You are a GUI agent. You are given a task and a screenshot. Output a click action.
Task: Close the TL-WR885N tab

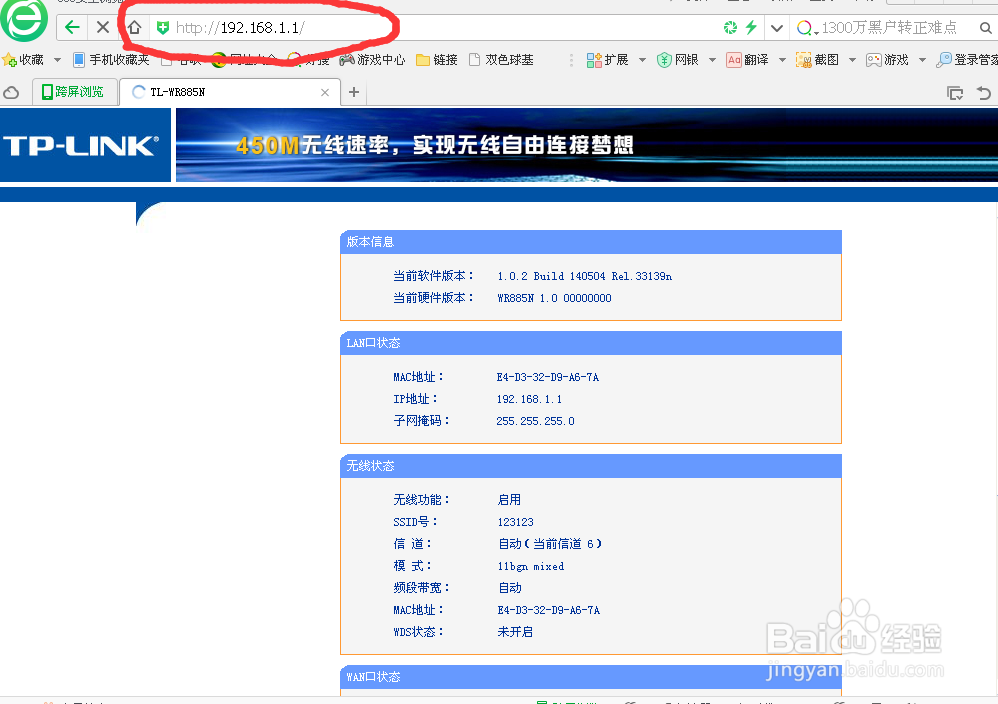pyautogui.click(x=325, y=92)
